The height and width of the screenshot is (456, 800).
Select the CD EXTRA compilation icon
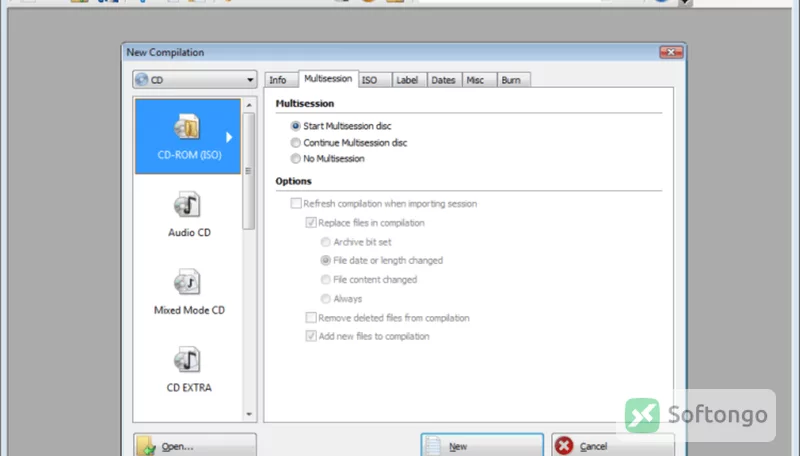point(187,360)
